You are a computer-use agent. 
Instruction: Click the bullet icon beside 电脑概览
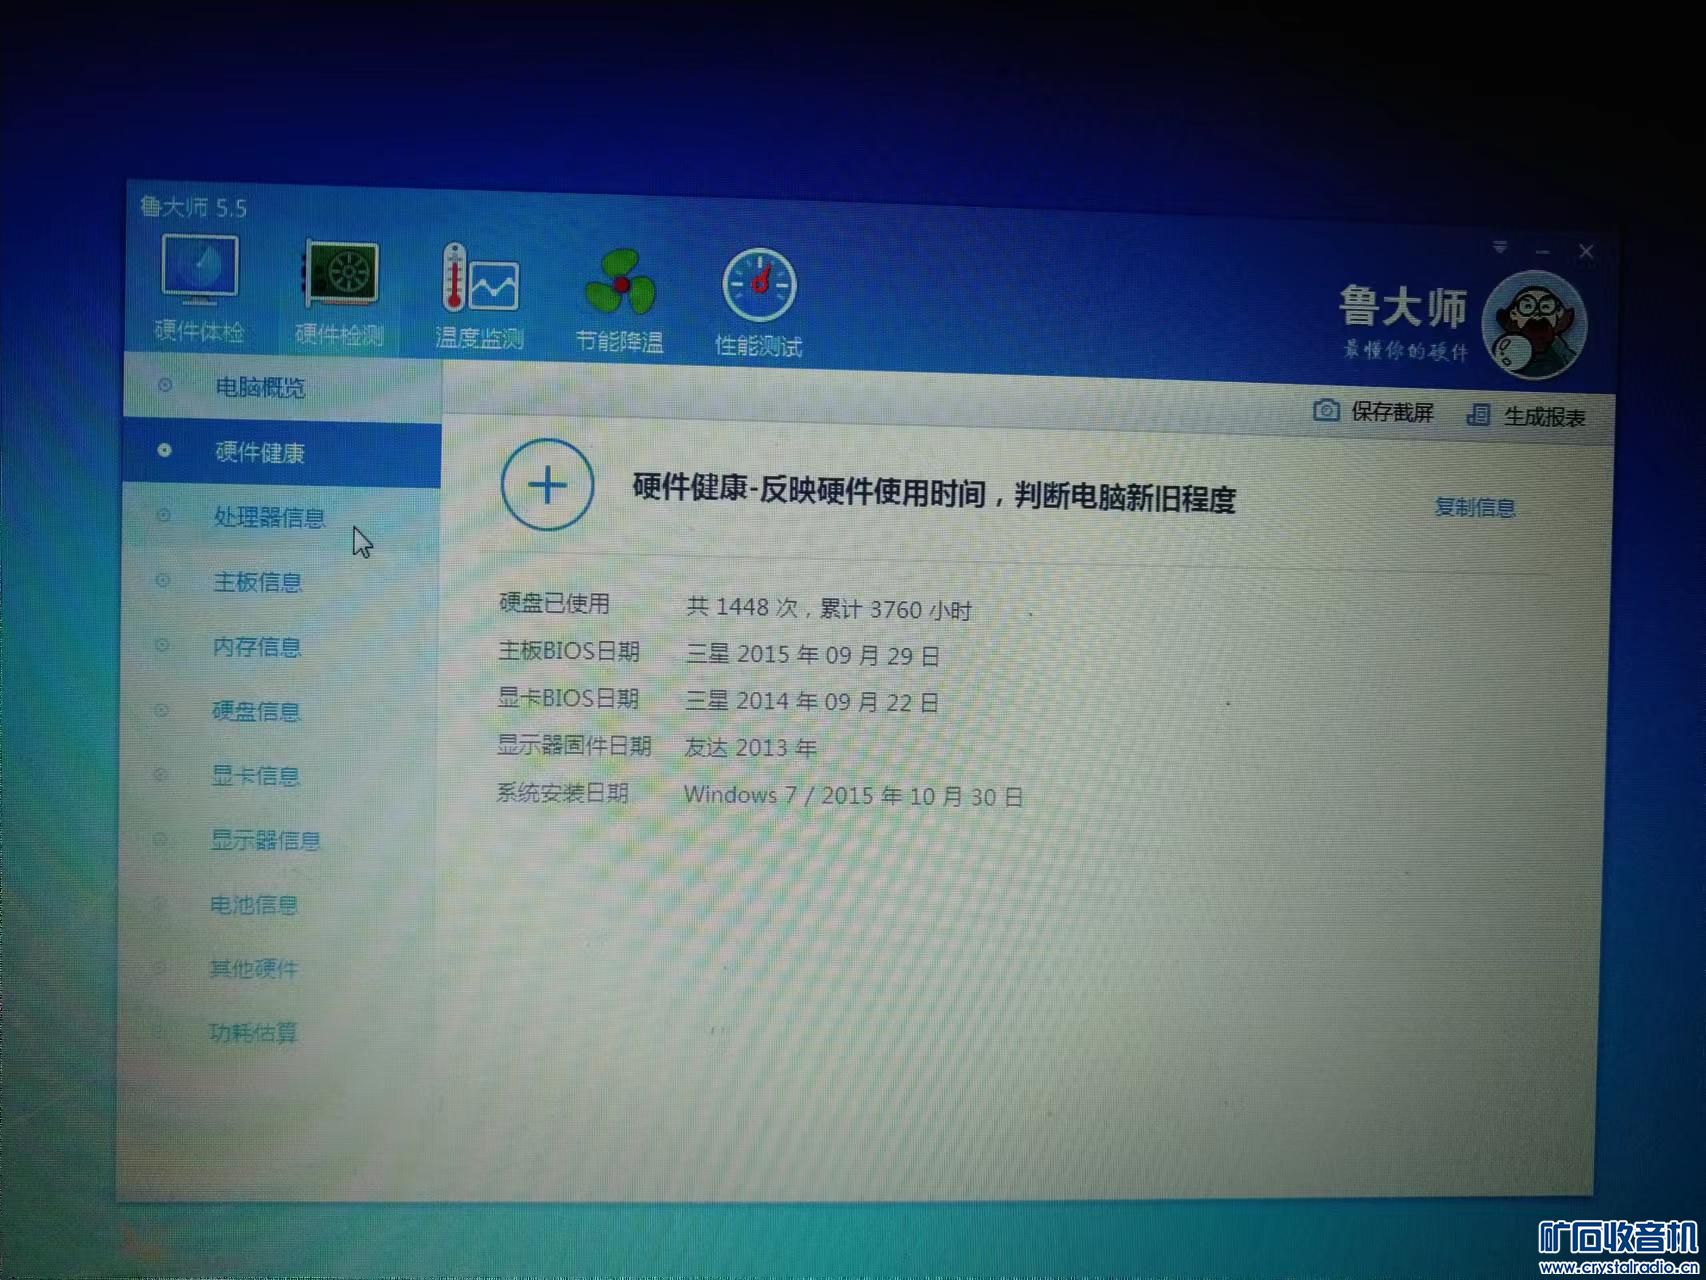click(165, 385)
